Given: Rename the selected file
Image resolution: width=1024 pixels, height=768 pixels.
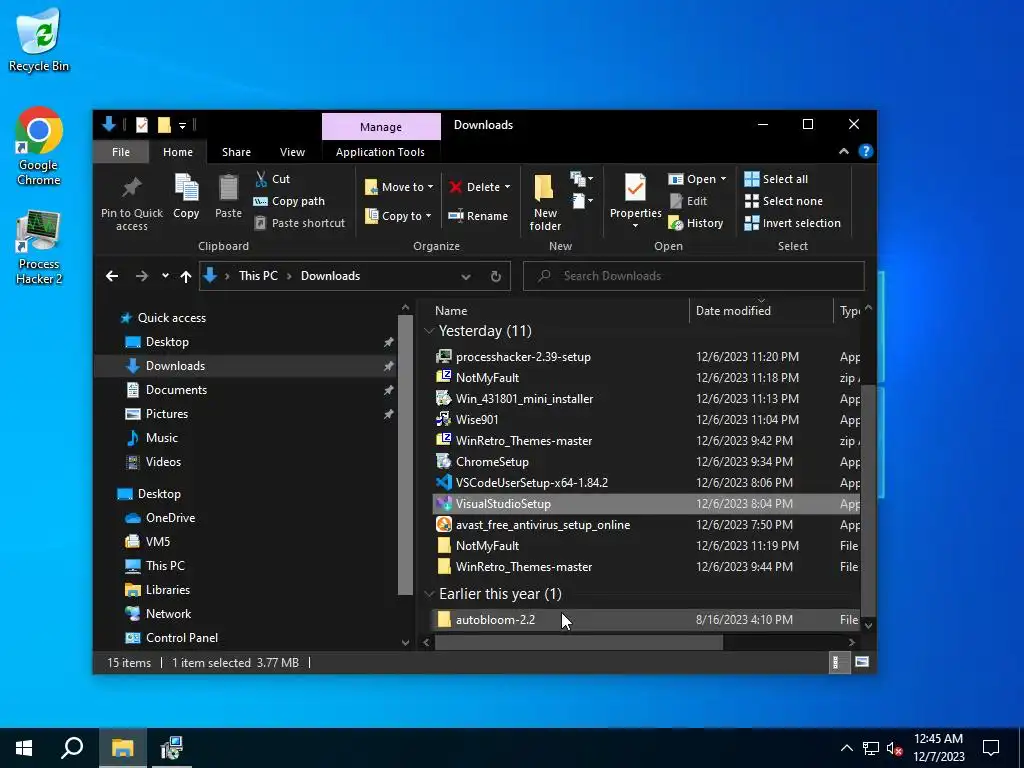Looking at the screenshot, I should (x=478, y=216).
